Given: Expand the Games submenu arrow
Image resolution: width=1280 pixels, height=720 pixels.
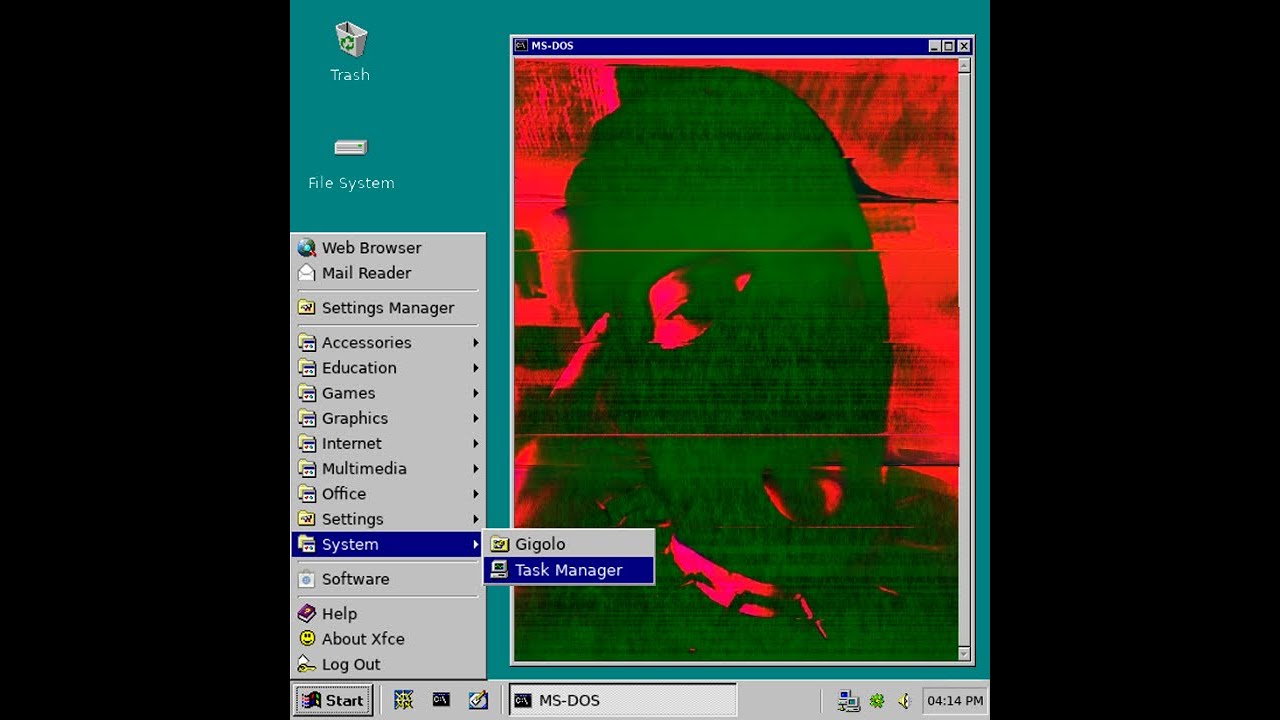Looking at the screenshot, I should pyautogui.click(x=476, y=393).
